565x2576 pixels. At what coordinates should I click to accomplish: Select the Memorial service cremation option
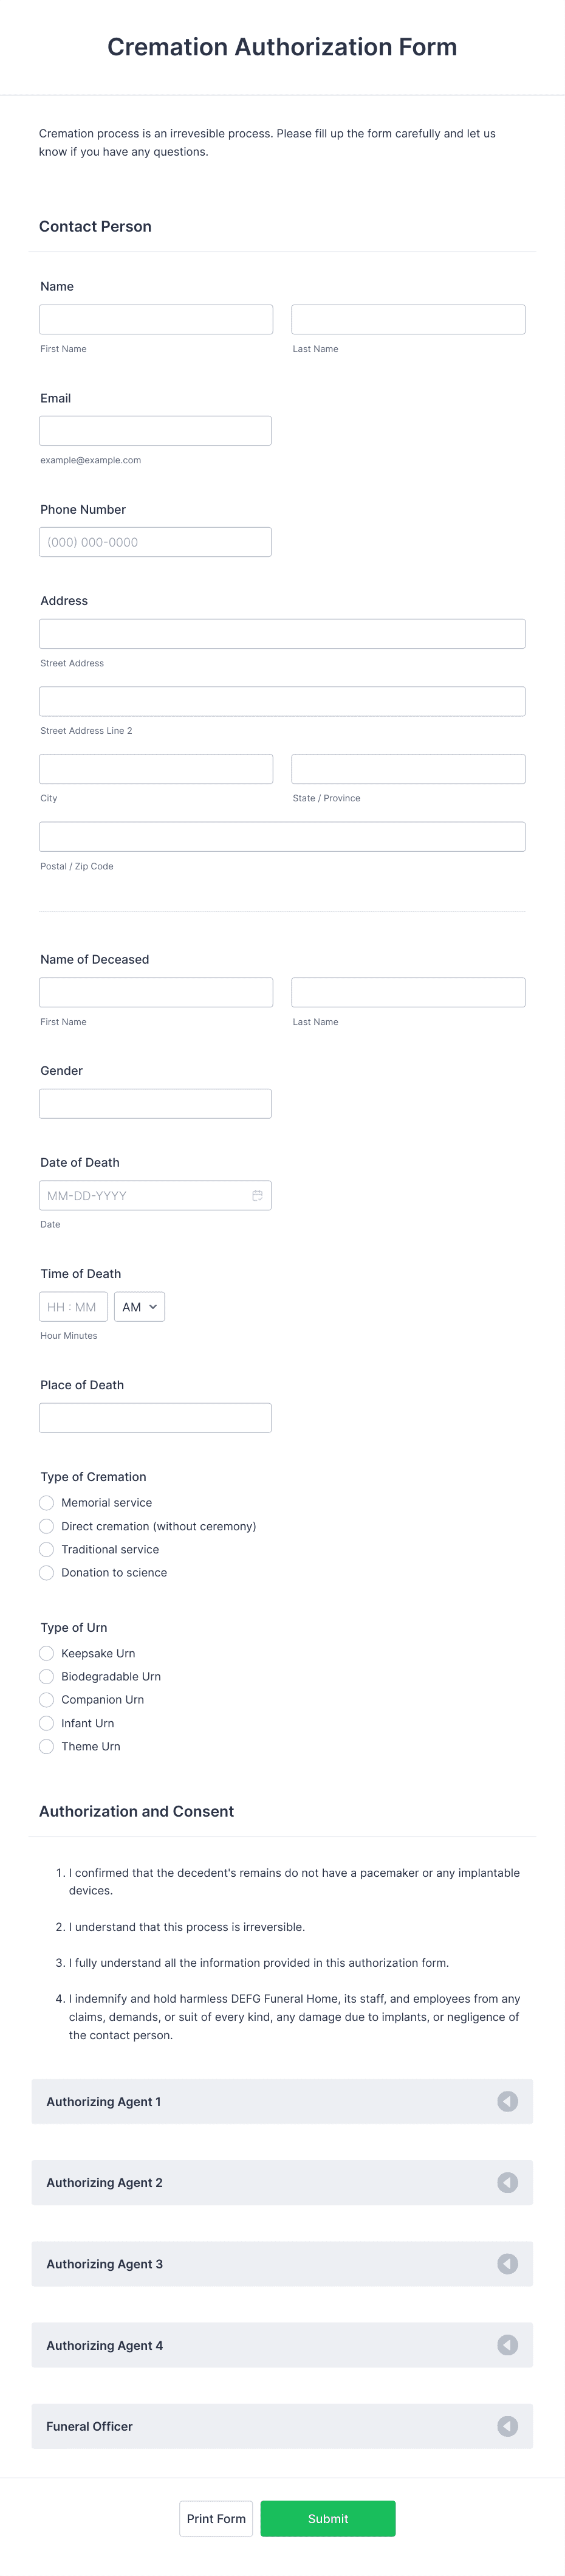pyautogui.click(x=46, y=1502)
